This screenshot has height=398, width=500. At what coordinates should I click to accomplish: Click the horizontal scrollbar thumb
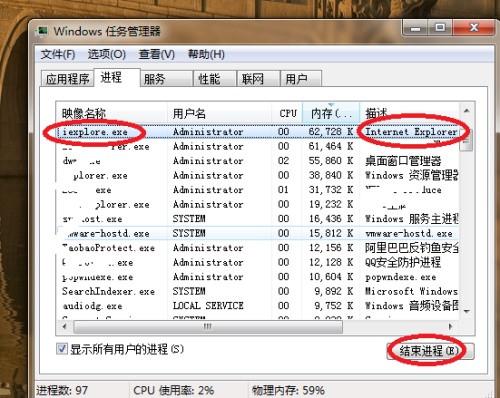coord(208,326)
